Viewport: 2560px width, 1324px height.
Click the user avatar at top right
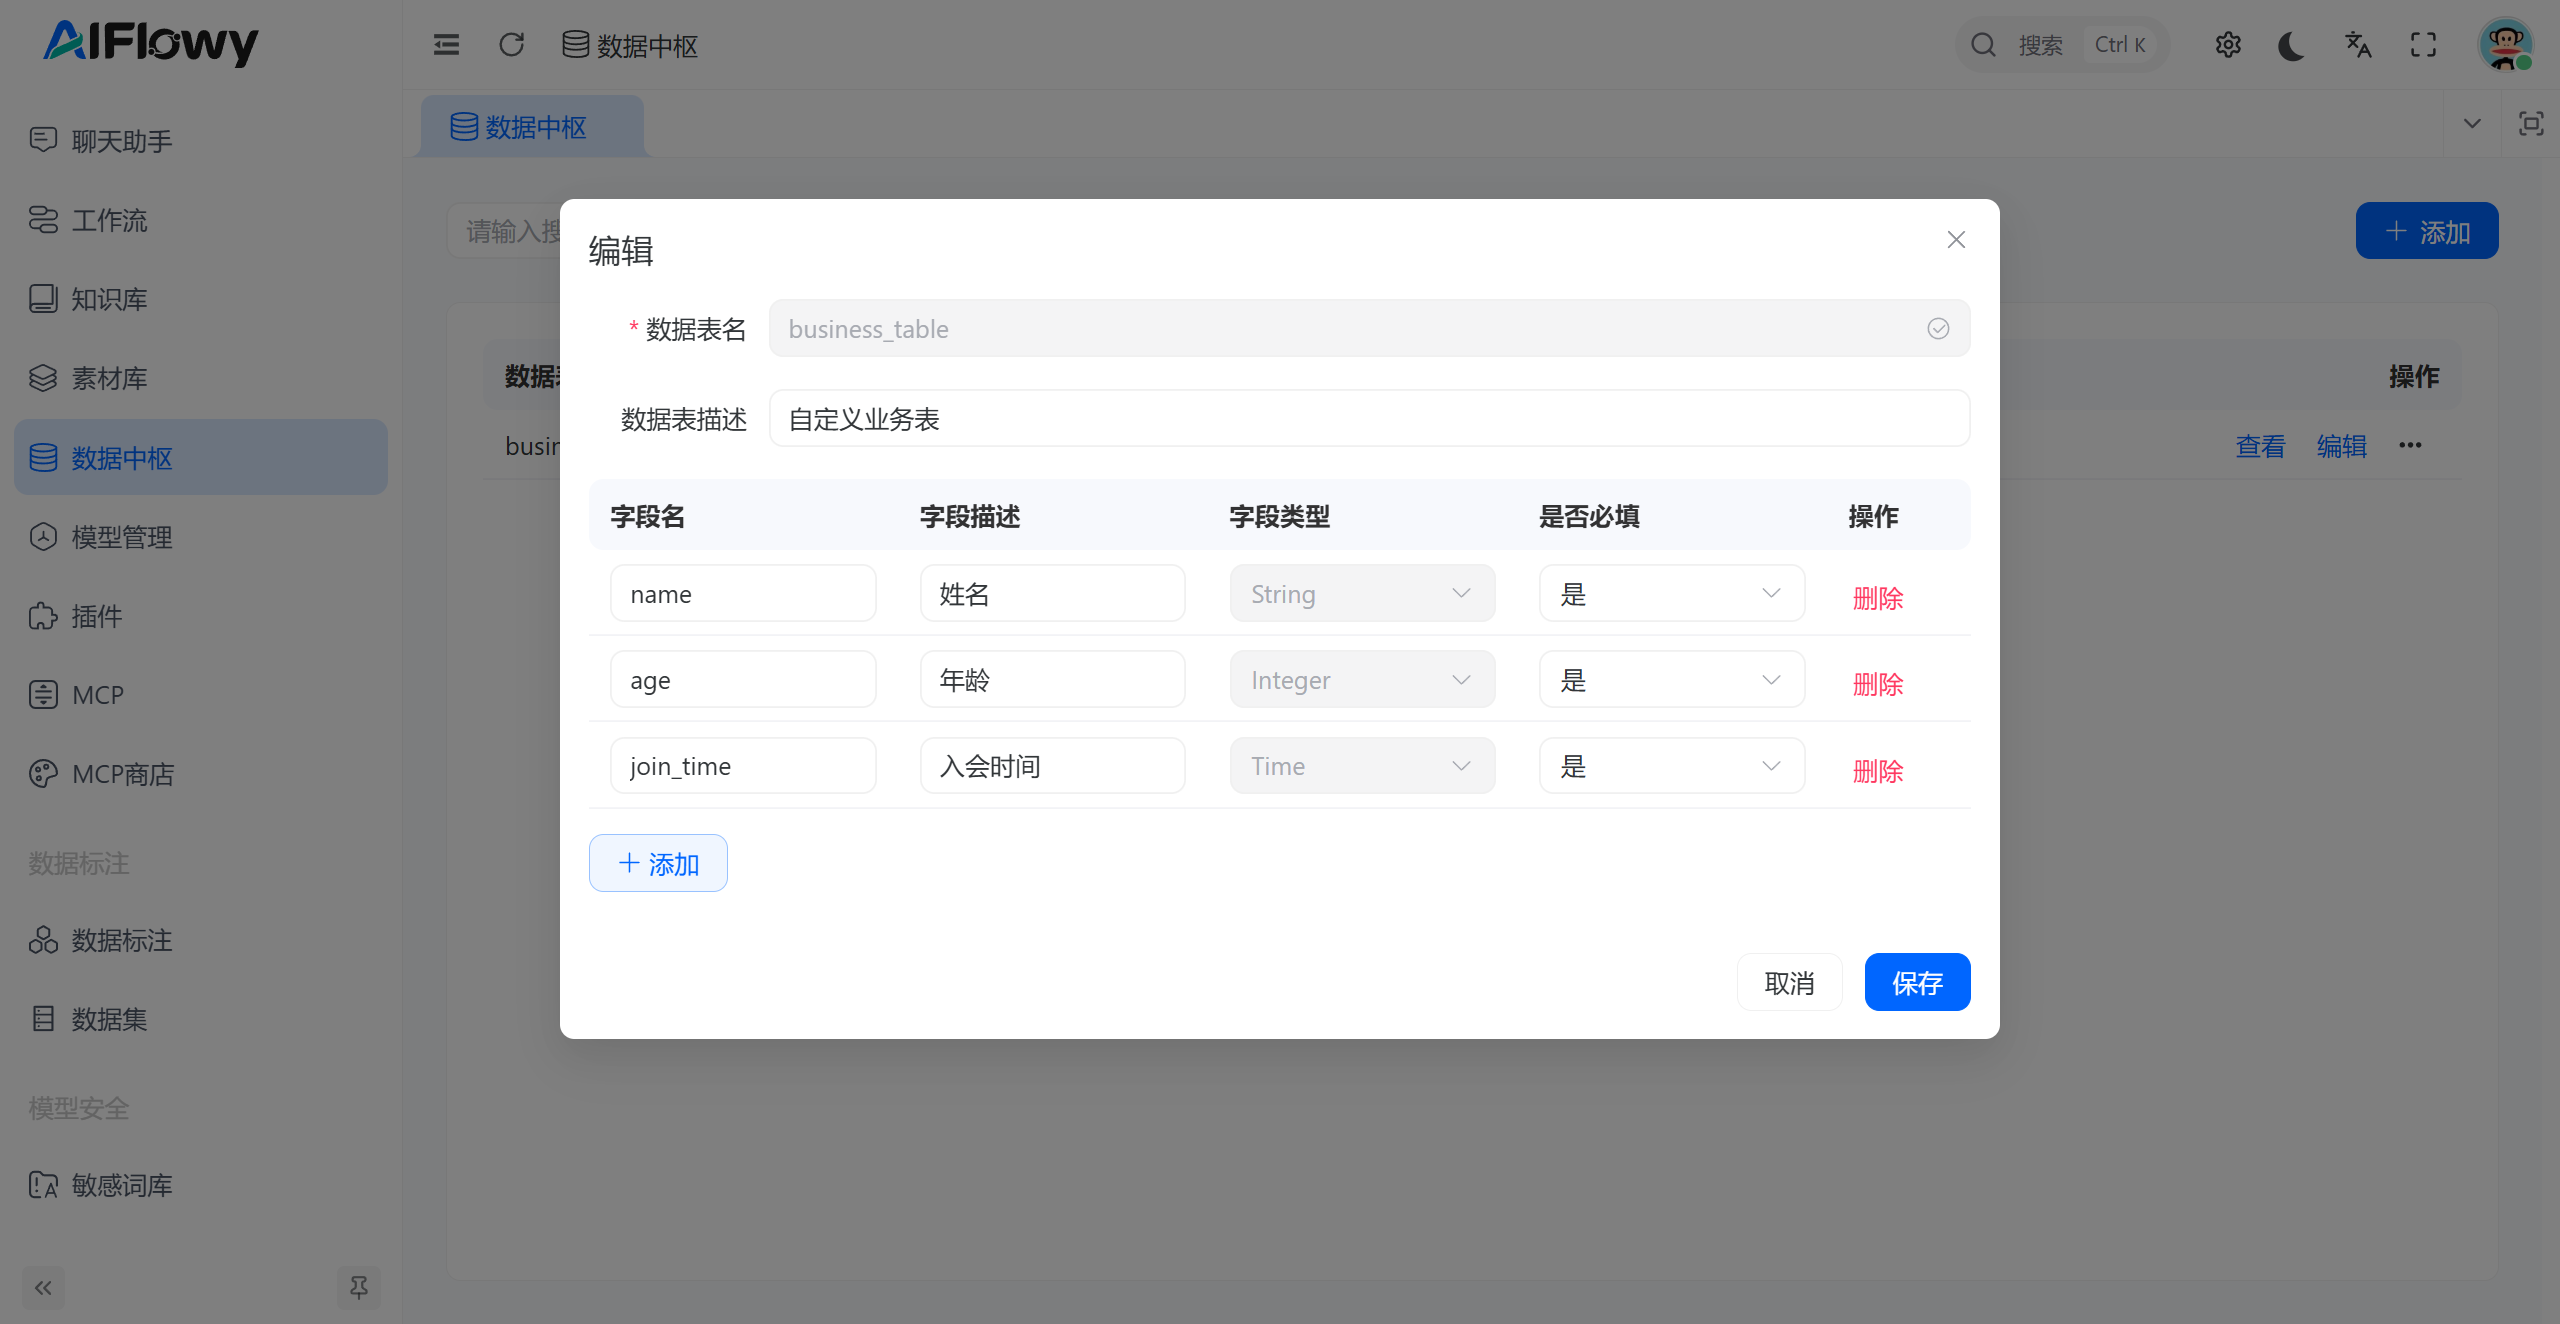[x=2504, y=45]
